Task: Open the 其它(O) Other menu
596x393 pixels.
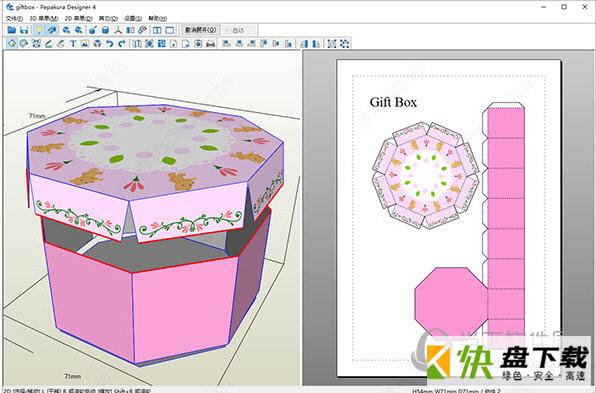Action: (108, 18)
